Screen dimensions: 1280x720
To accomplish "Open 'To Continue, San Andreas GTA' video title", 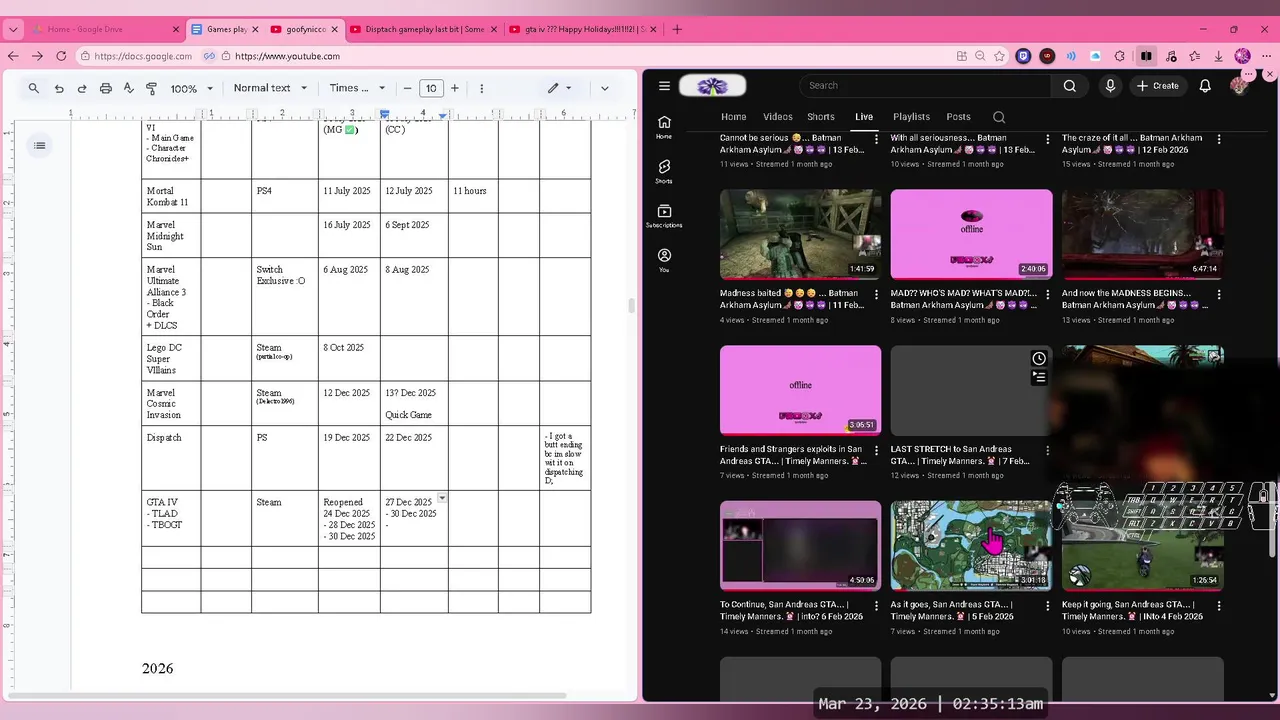I will [x=791, y=610].
